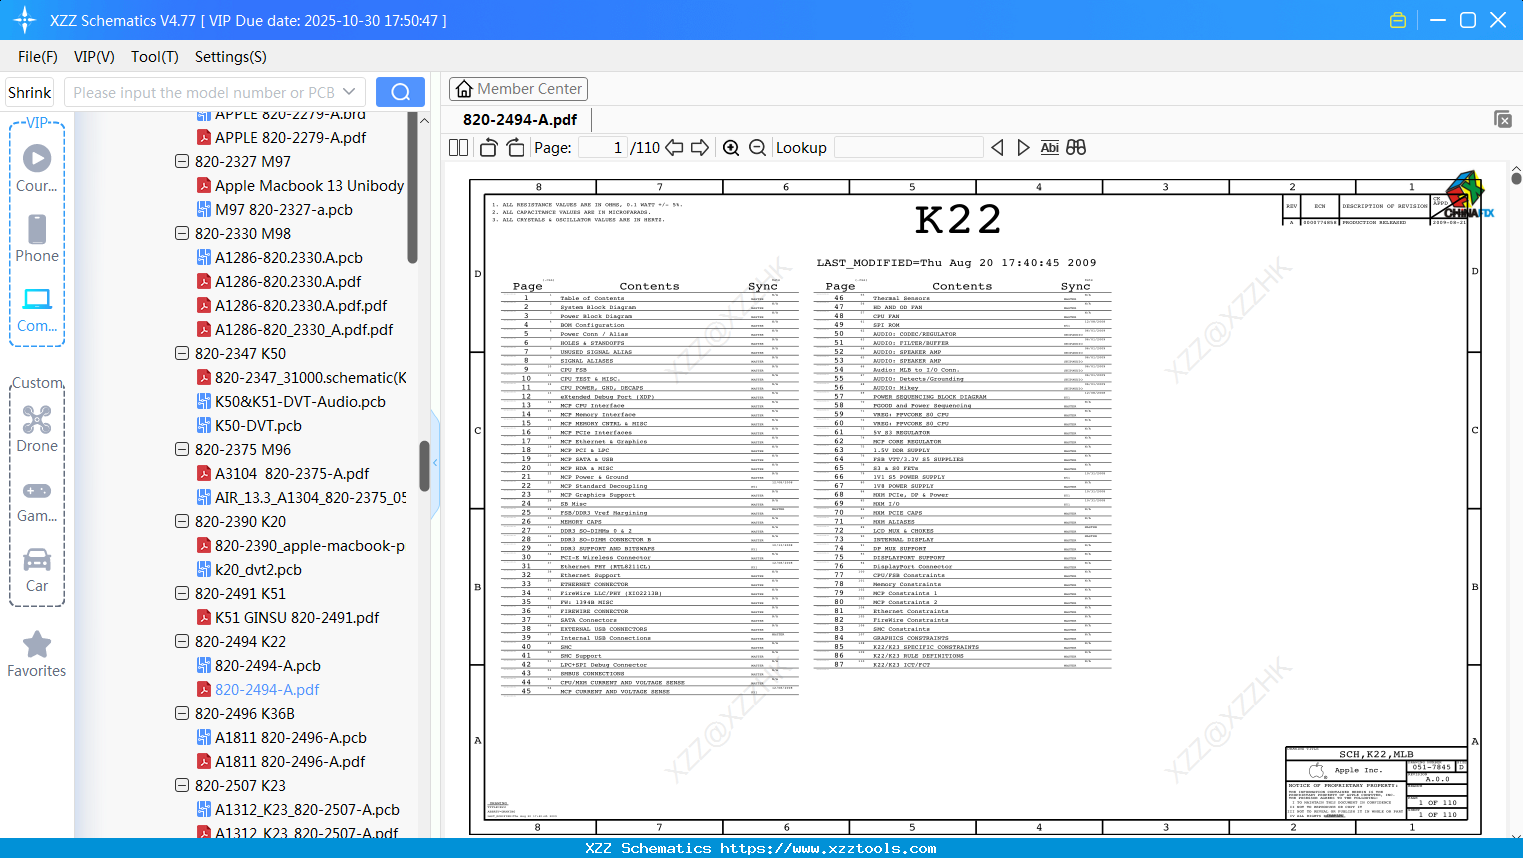Open the VIP(V) menu
Image resolution: width=1523 pixels, height=858 pixels.
(94, 57)
